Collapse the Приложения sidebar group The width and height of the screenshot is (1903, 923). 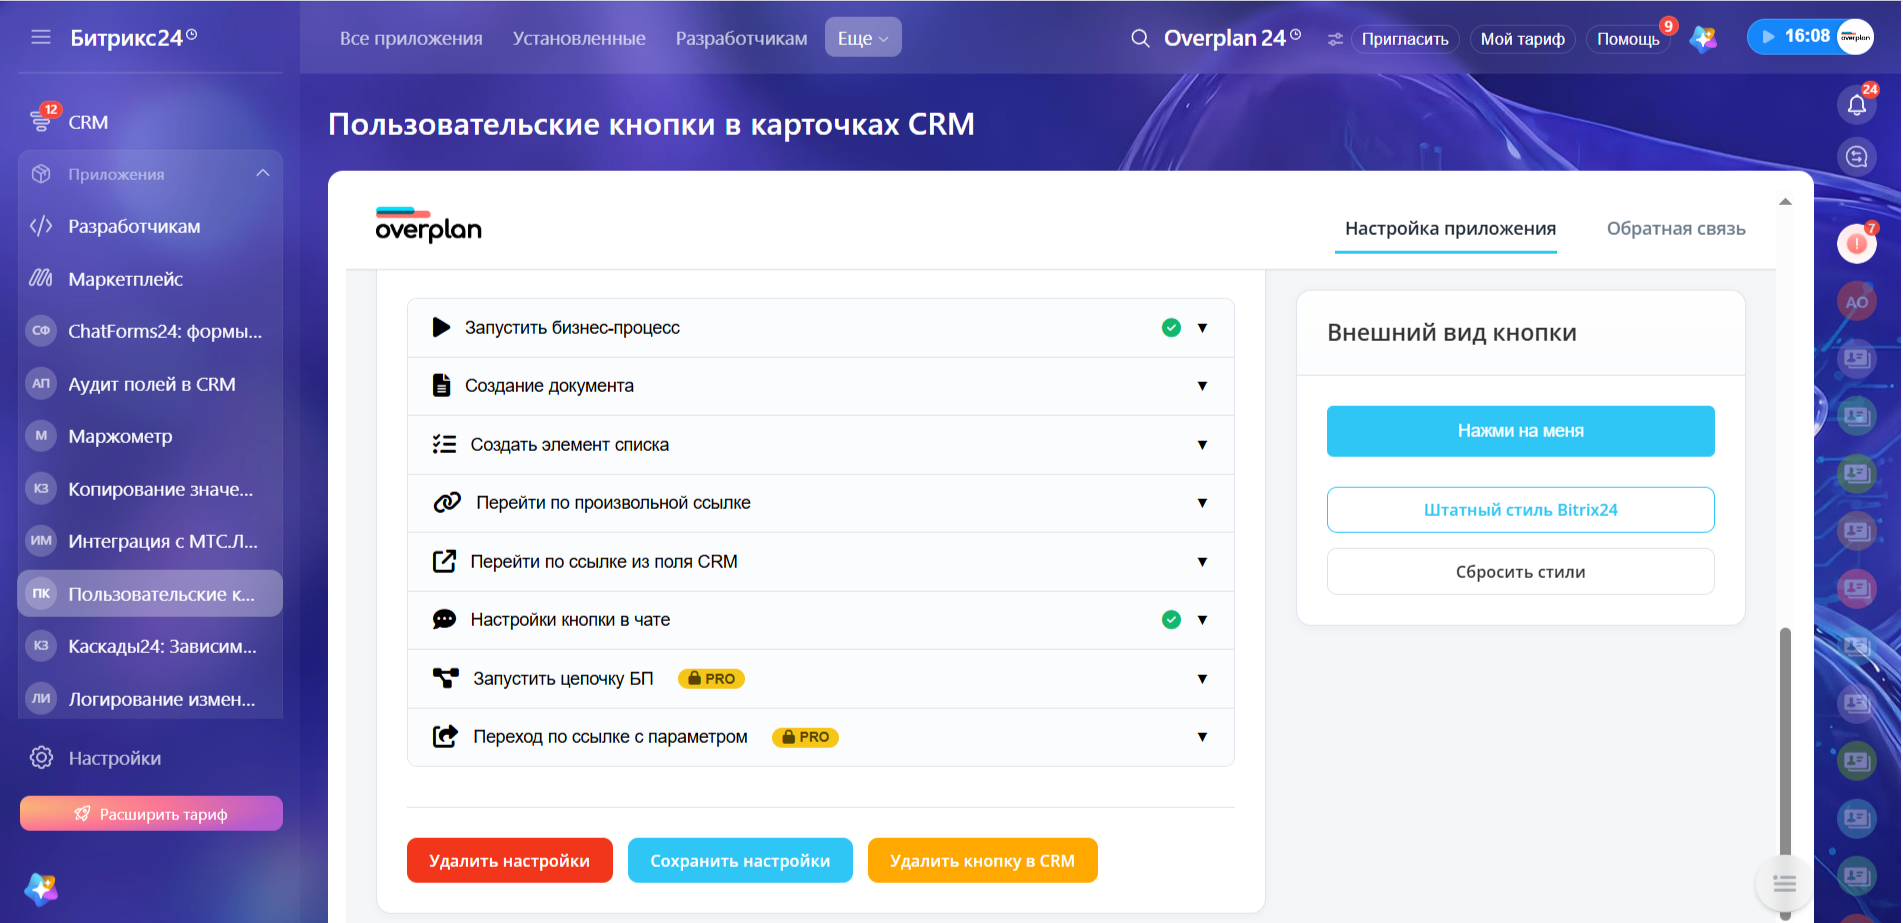263,174
